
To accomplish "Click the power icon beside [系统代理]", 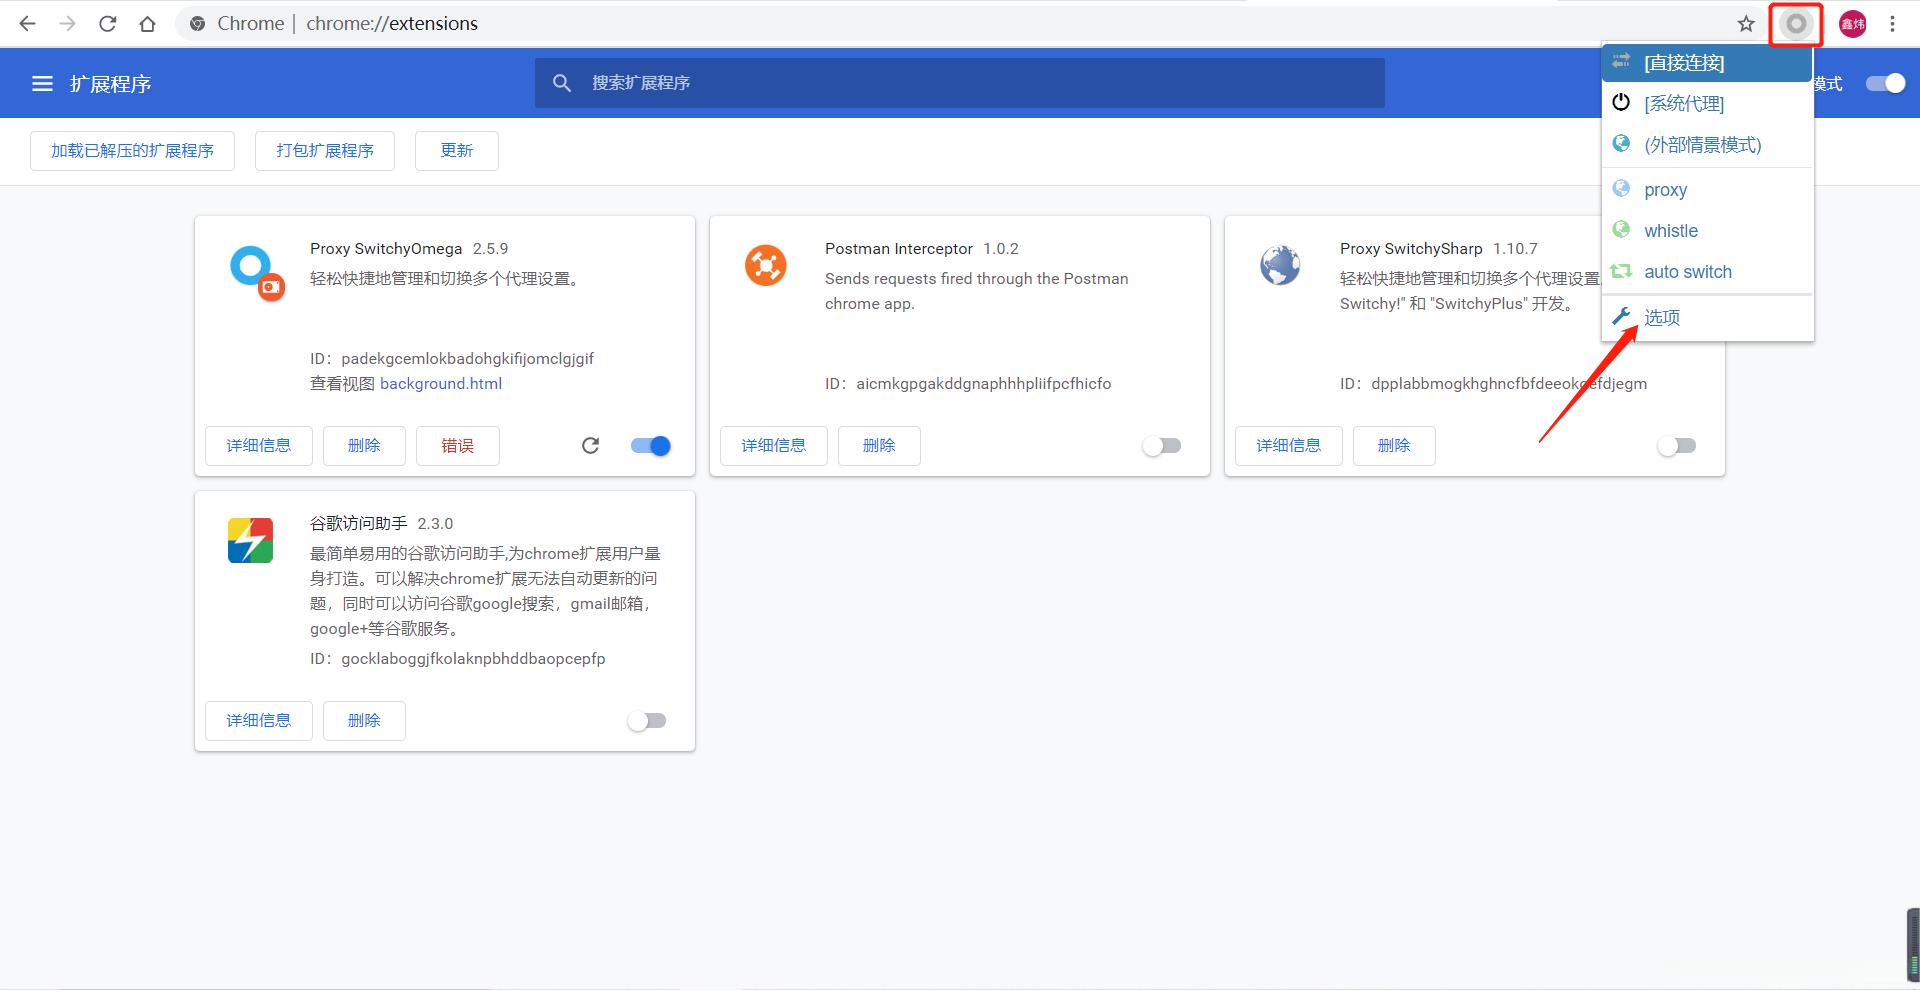I will 1621,102.
